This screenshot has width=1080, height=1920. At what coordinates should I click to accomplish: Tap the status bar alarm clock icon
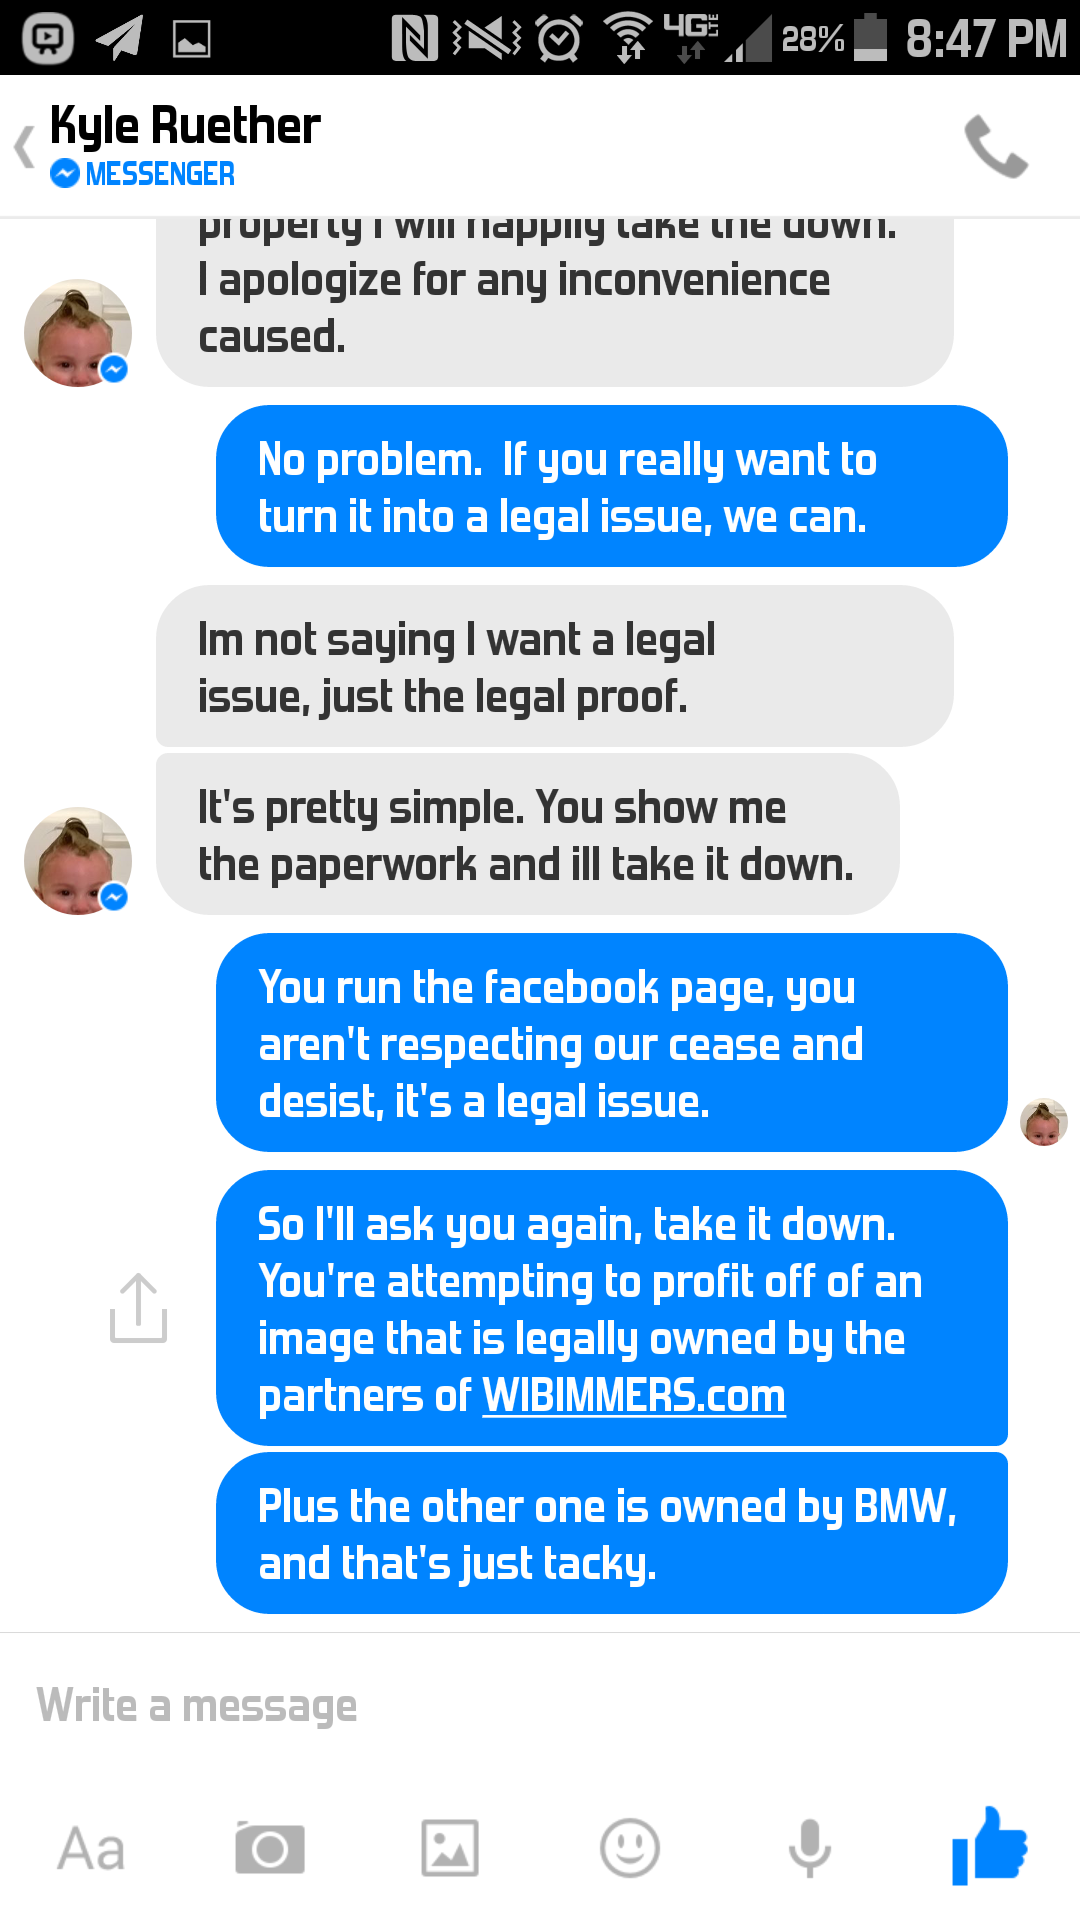click(x=559, y=39)
